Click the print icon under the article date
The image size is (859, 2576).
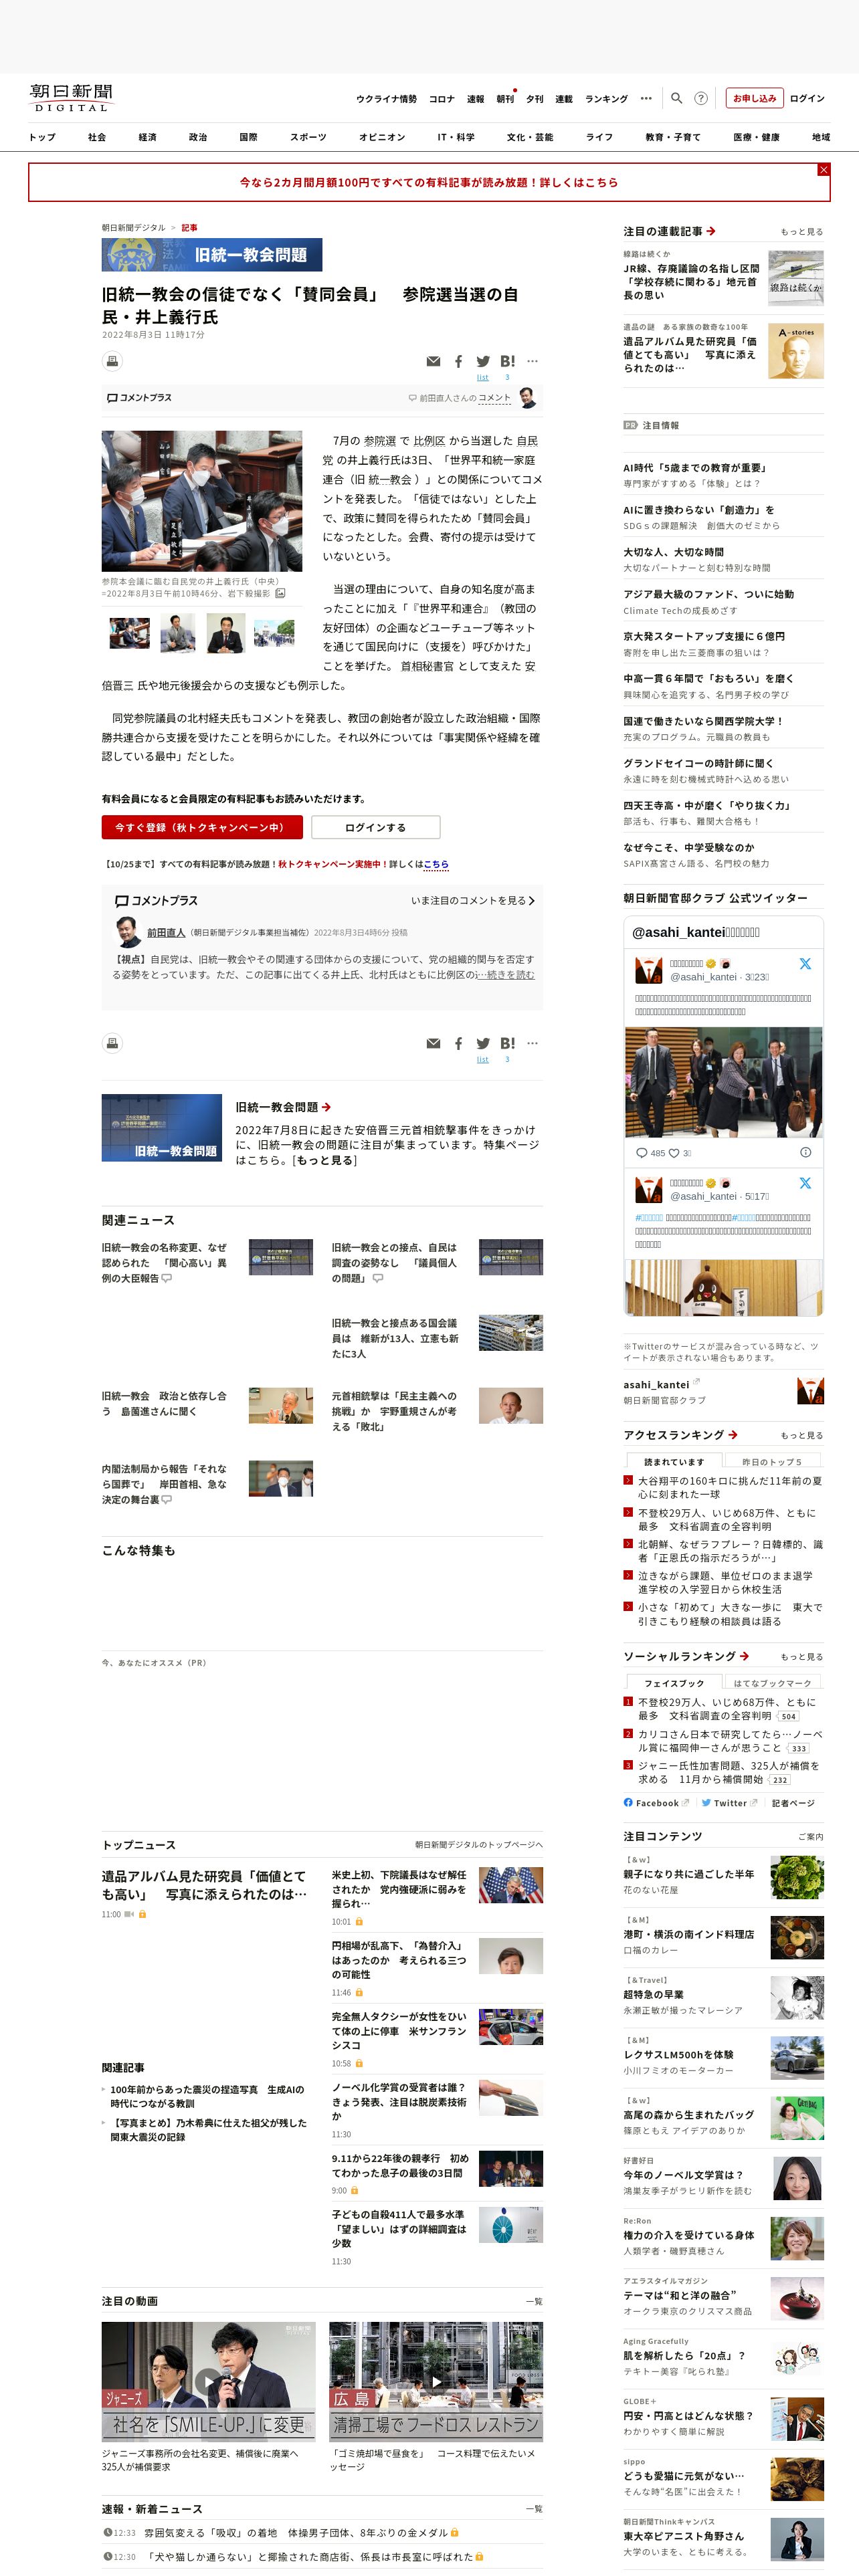[x=112, y=361]
